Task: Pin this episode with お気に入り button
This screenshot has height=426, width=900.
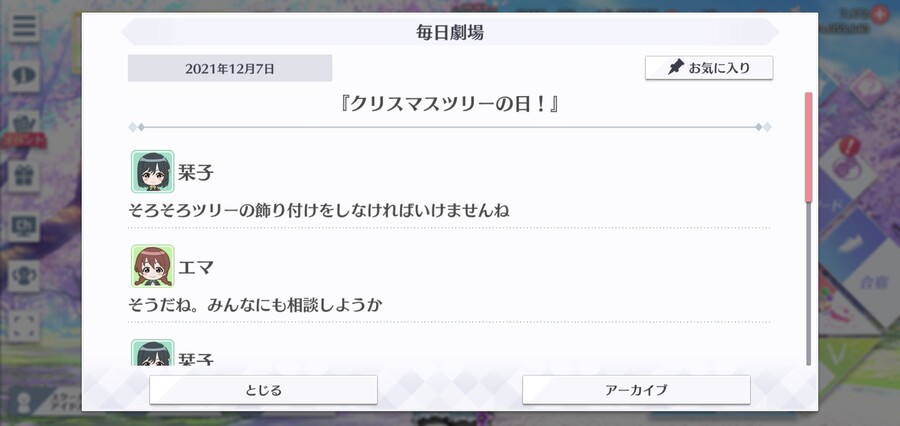Action: click(709, 68)
